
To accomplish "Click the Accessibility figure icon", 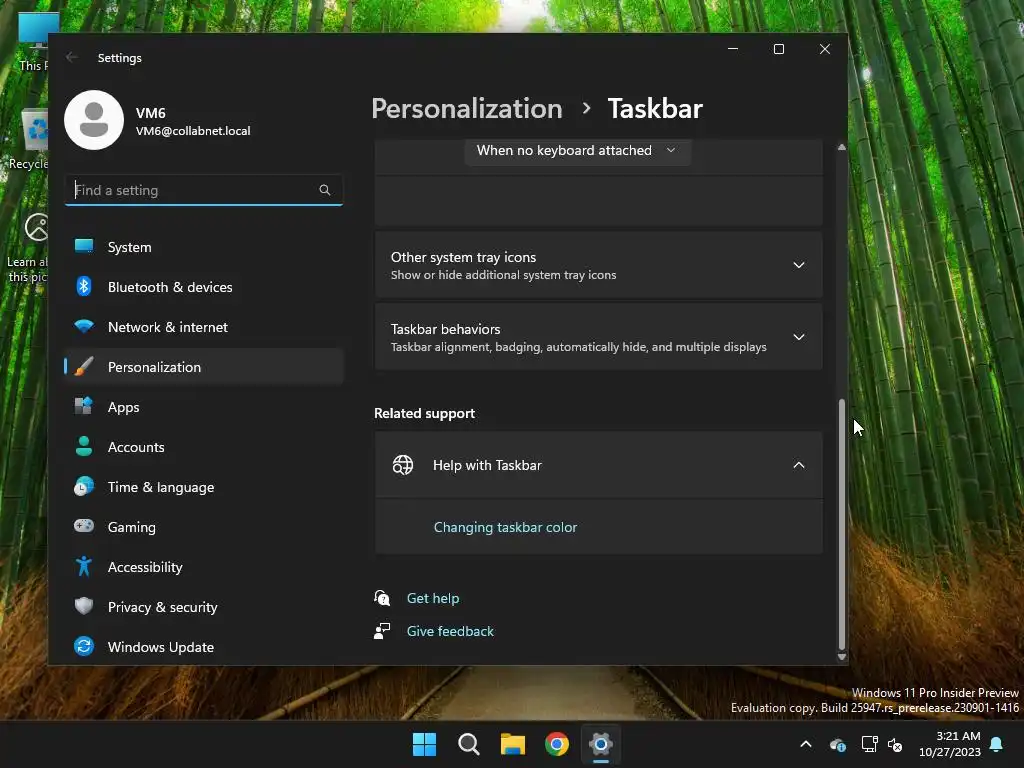I will (84, 566).
